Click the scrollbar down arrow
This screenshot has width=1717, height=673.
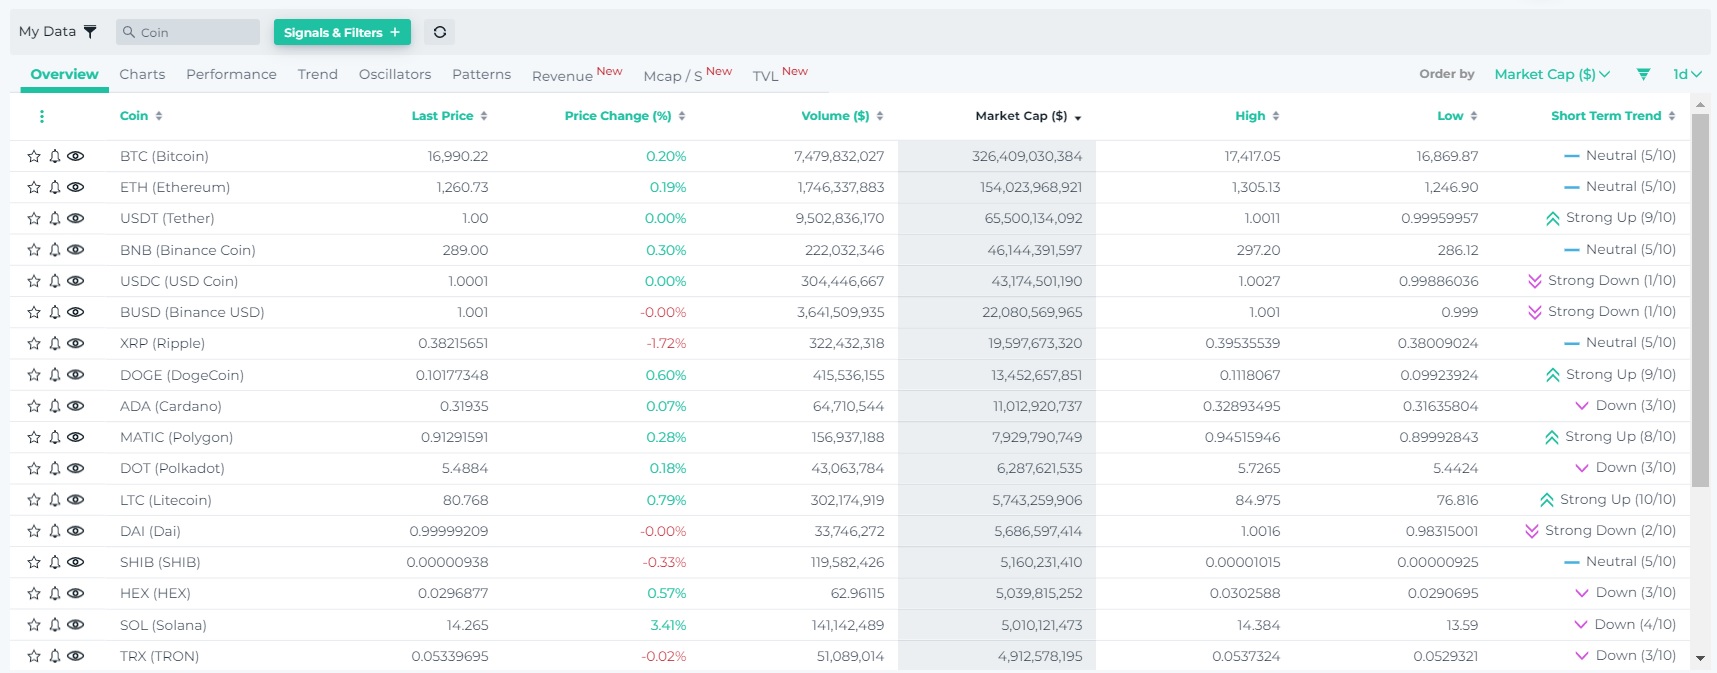(1700, 659)
